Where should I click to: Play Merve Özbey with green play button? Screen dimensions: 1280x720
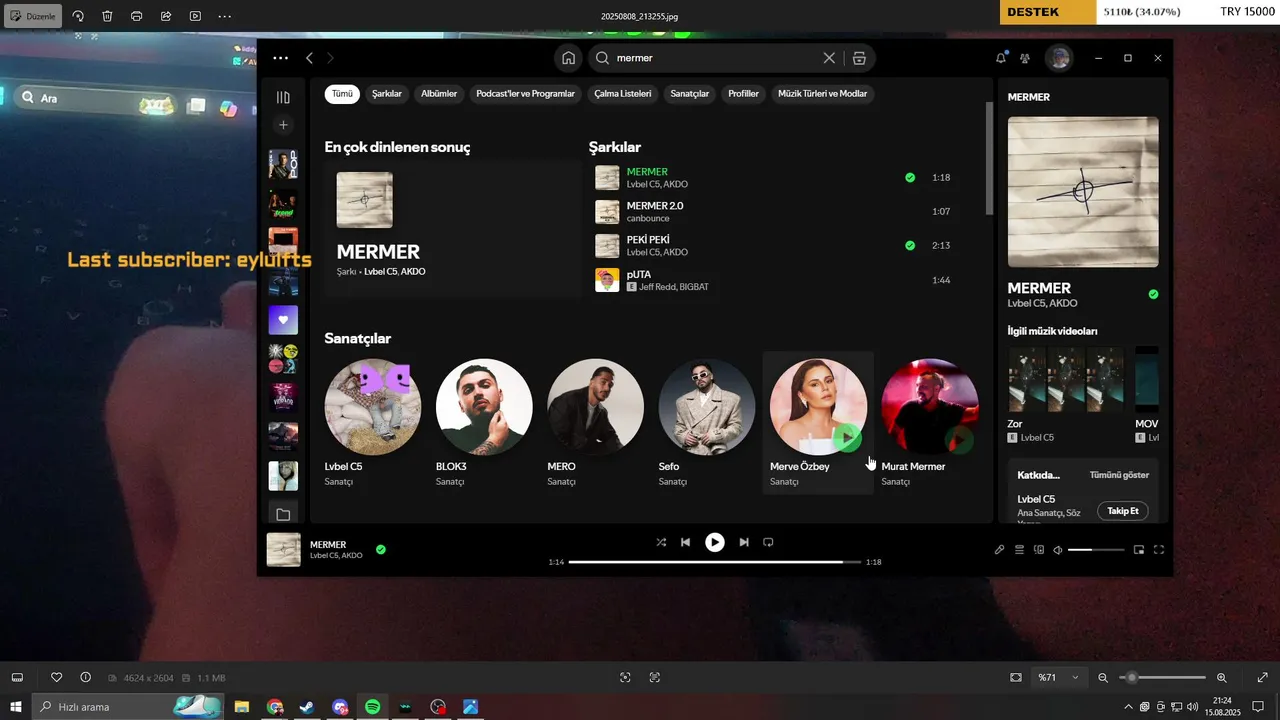coord(847,438)
